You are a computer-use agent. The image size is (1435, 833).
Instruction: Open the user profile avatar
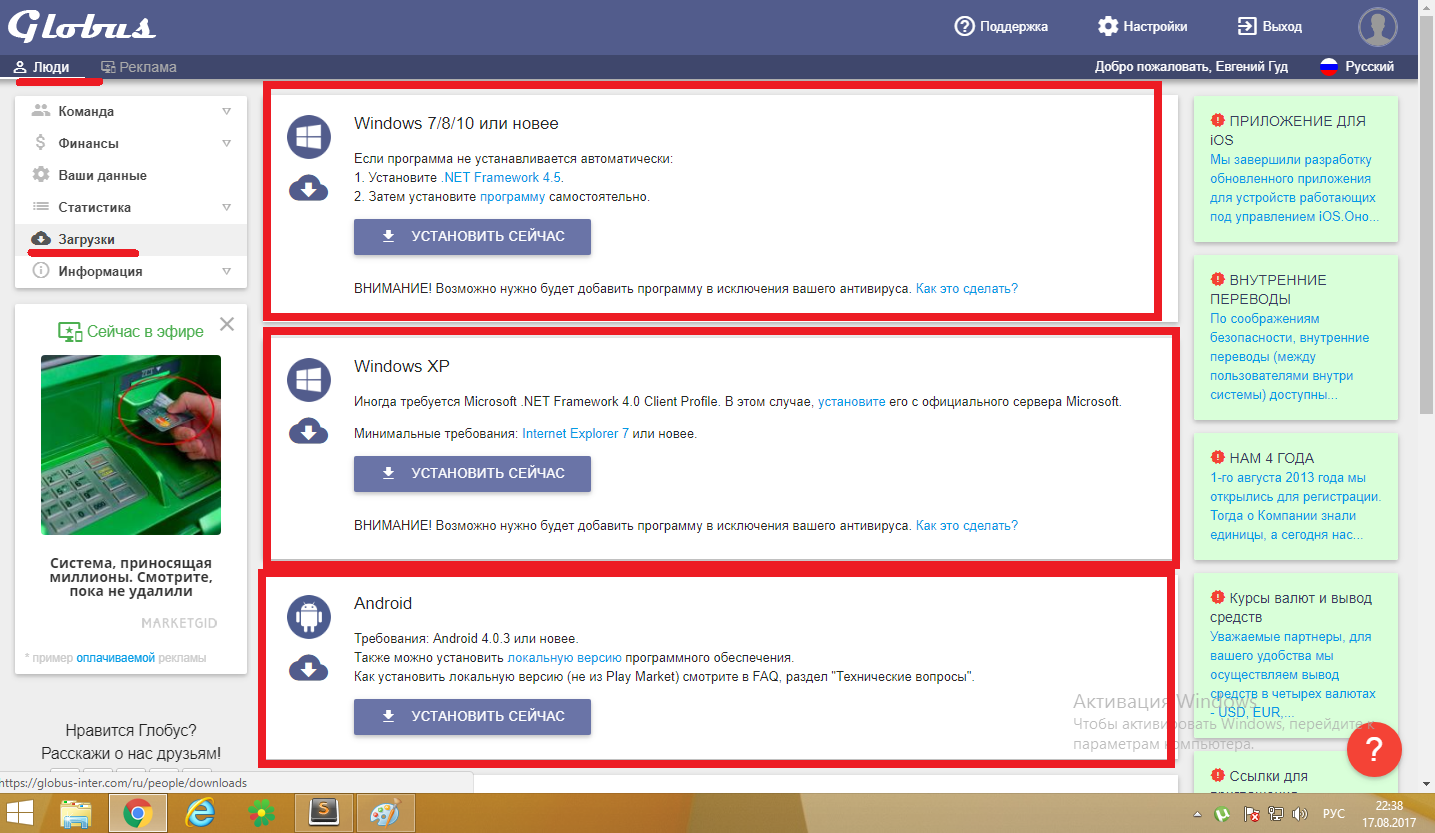(x=1377, y=27)
